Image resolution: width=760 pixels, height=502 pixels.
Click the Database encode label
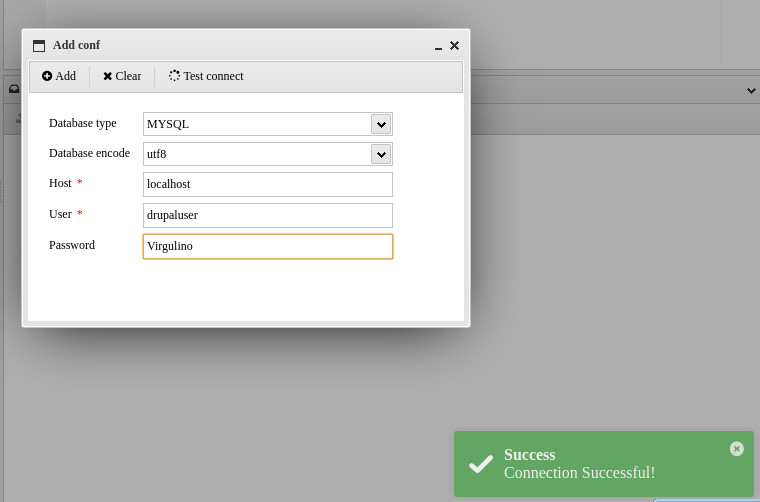(x=89, y=153)
